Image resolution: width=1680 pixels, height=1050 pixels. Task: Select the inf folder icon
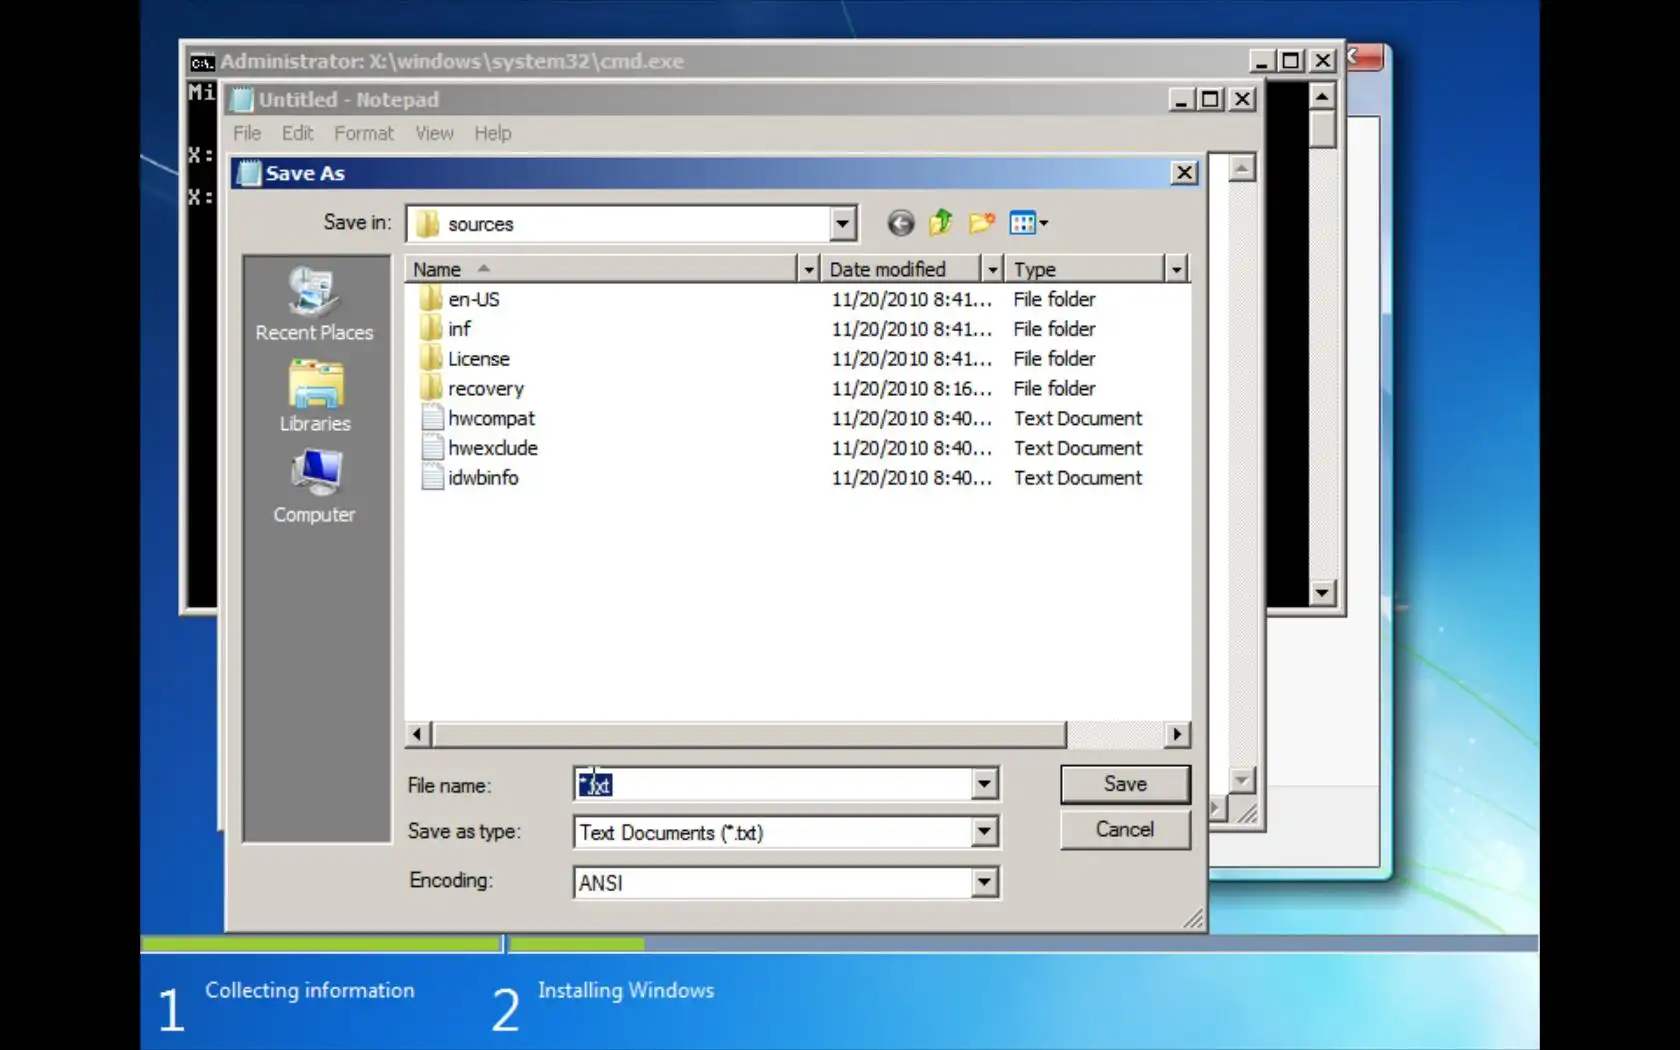[x=431, y=329]
